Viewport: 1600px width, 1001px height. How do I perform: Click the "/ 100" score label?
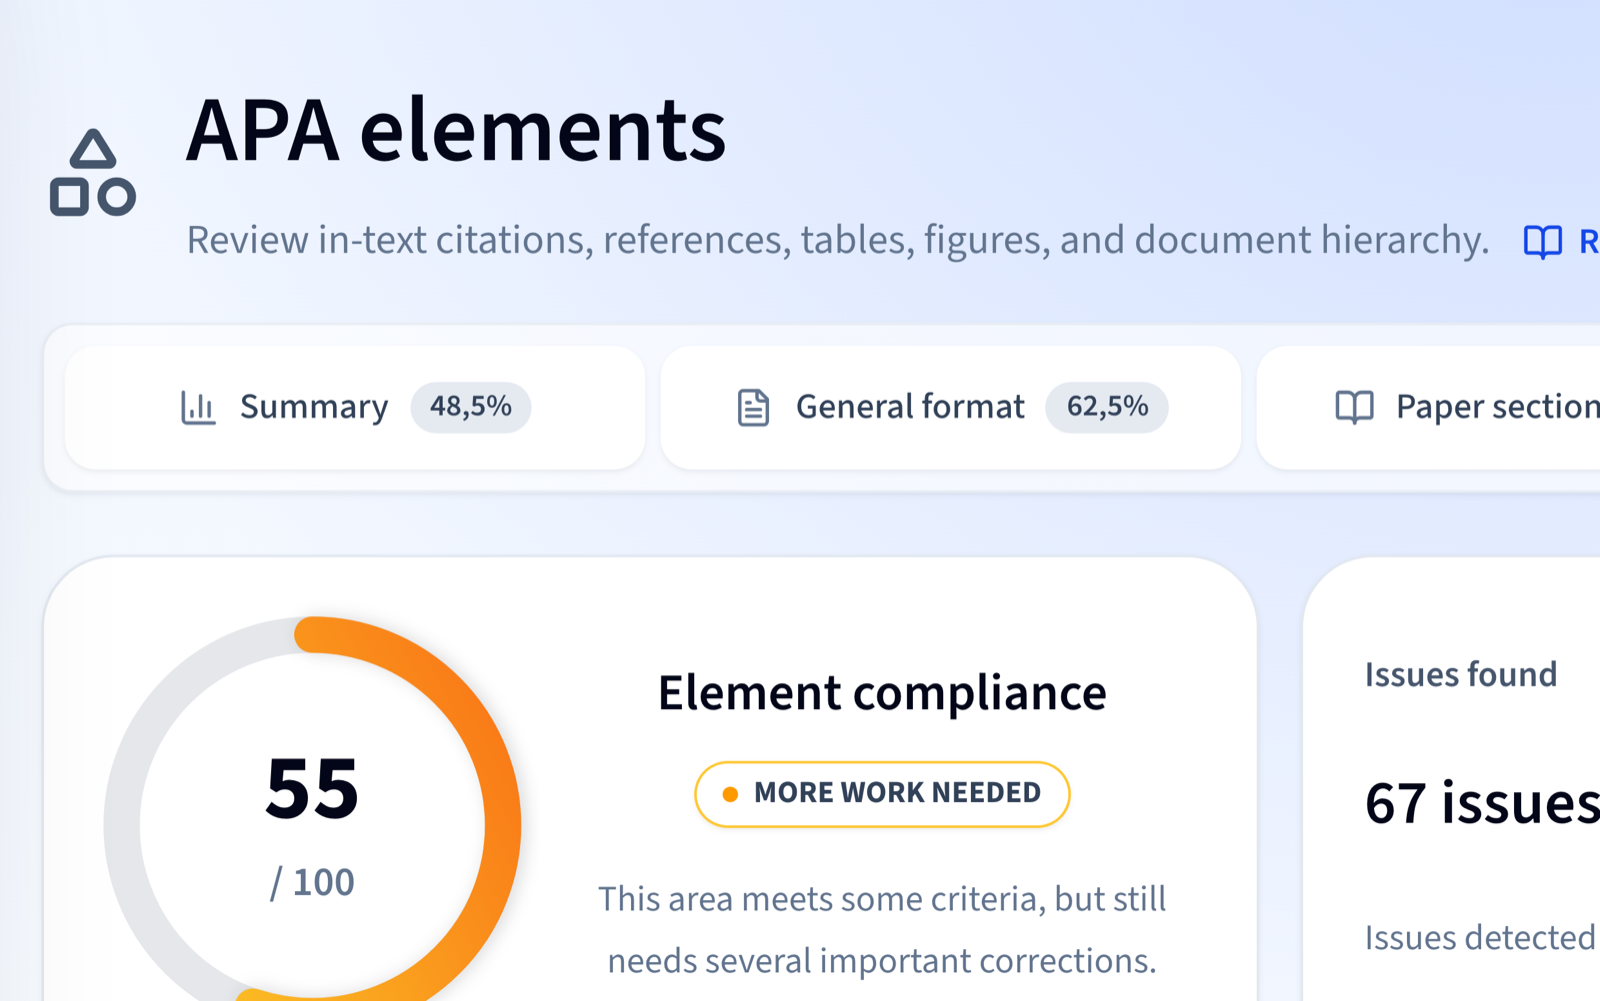[312, 883]
